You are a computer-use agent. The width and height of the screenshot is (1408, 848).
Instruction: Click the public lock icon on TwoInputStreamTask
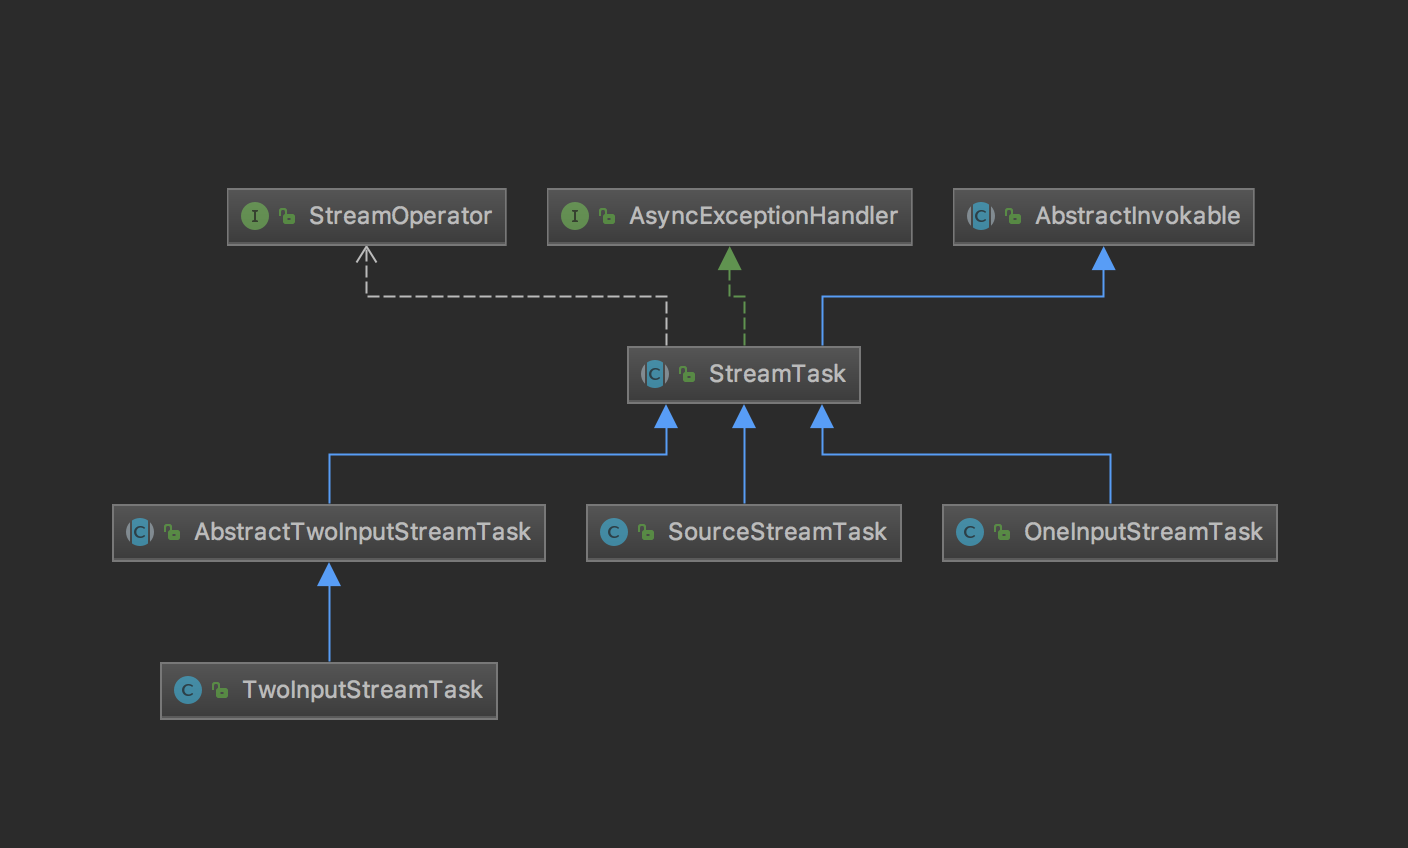click(220, 690)
